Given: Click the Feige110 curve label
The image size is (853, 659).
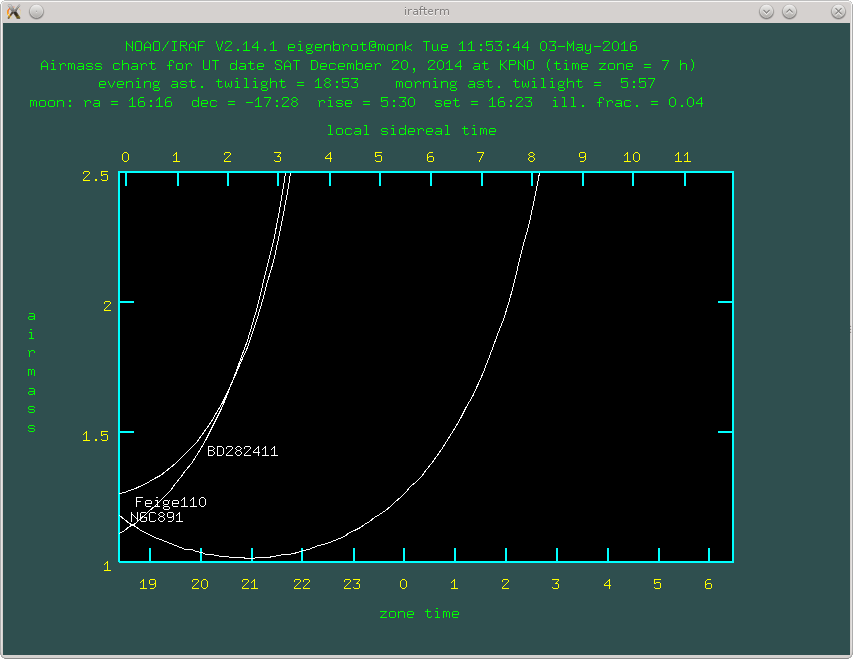Looking at the screenshot, I should point(170,502).
